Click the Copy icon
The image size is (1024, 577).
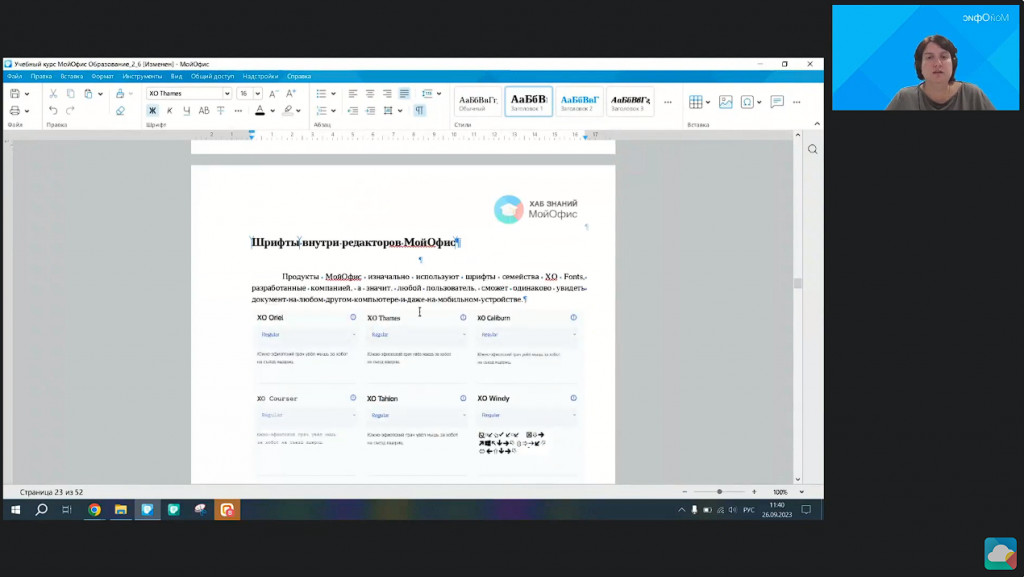coord(71,93)
